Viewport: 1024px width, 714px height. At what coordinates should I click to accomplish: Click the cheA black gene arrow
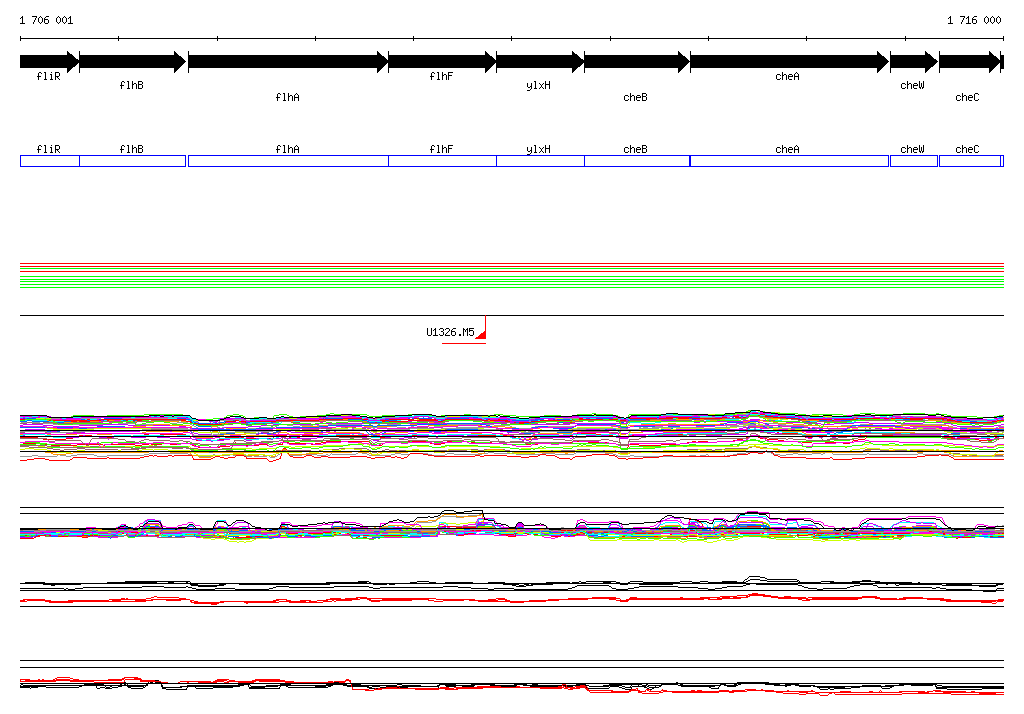tap(790, 62)
